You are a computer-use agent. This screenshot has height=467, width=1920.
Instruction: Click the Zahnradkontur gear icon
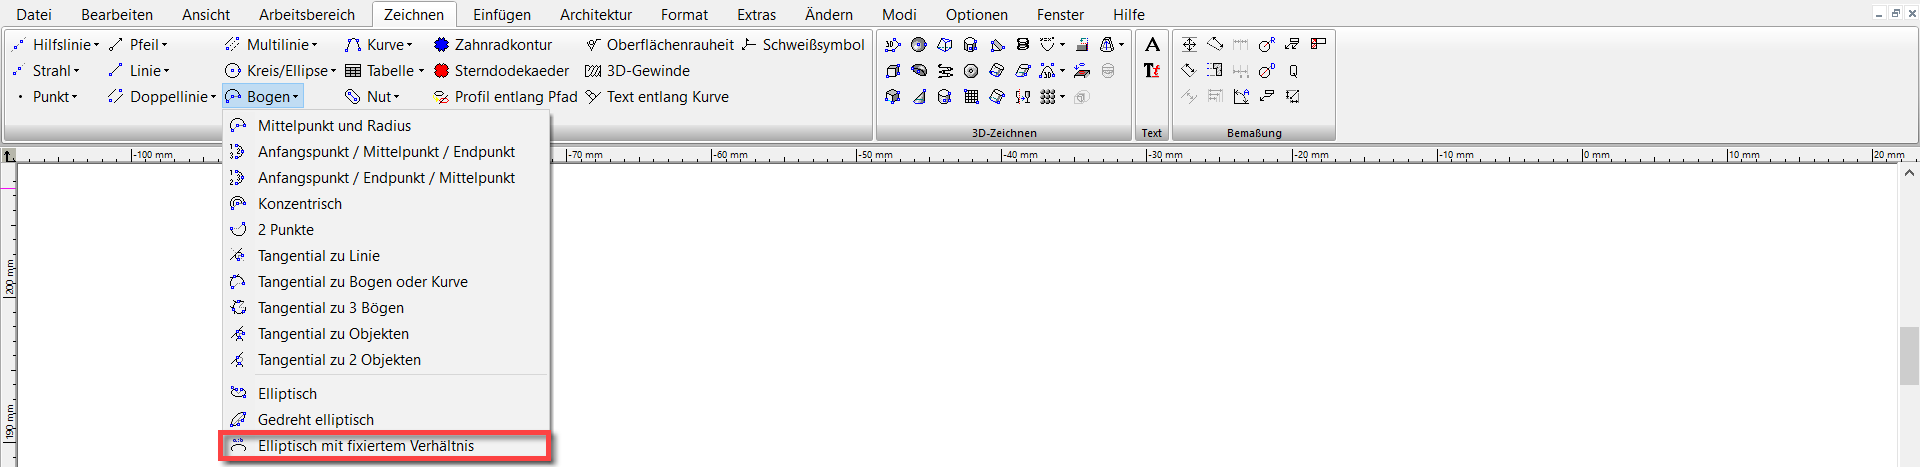[x=441, y=45]
